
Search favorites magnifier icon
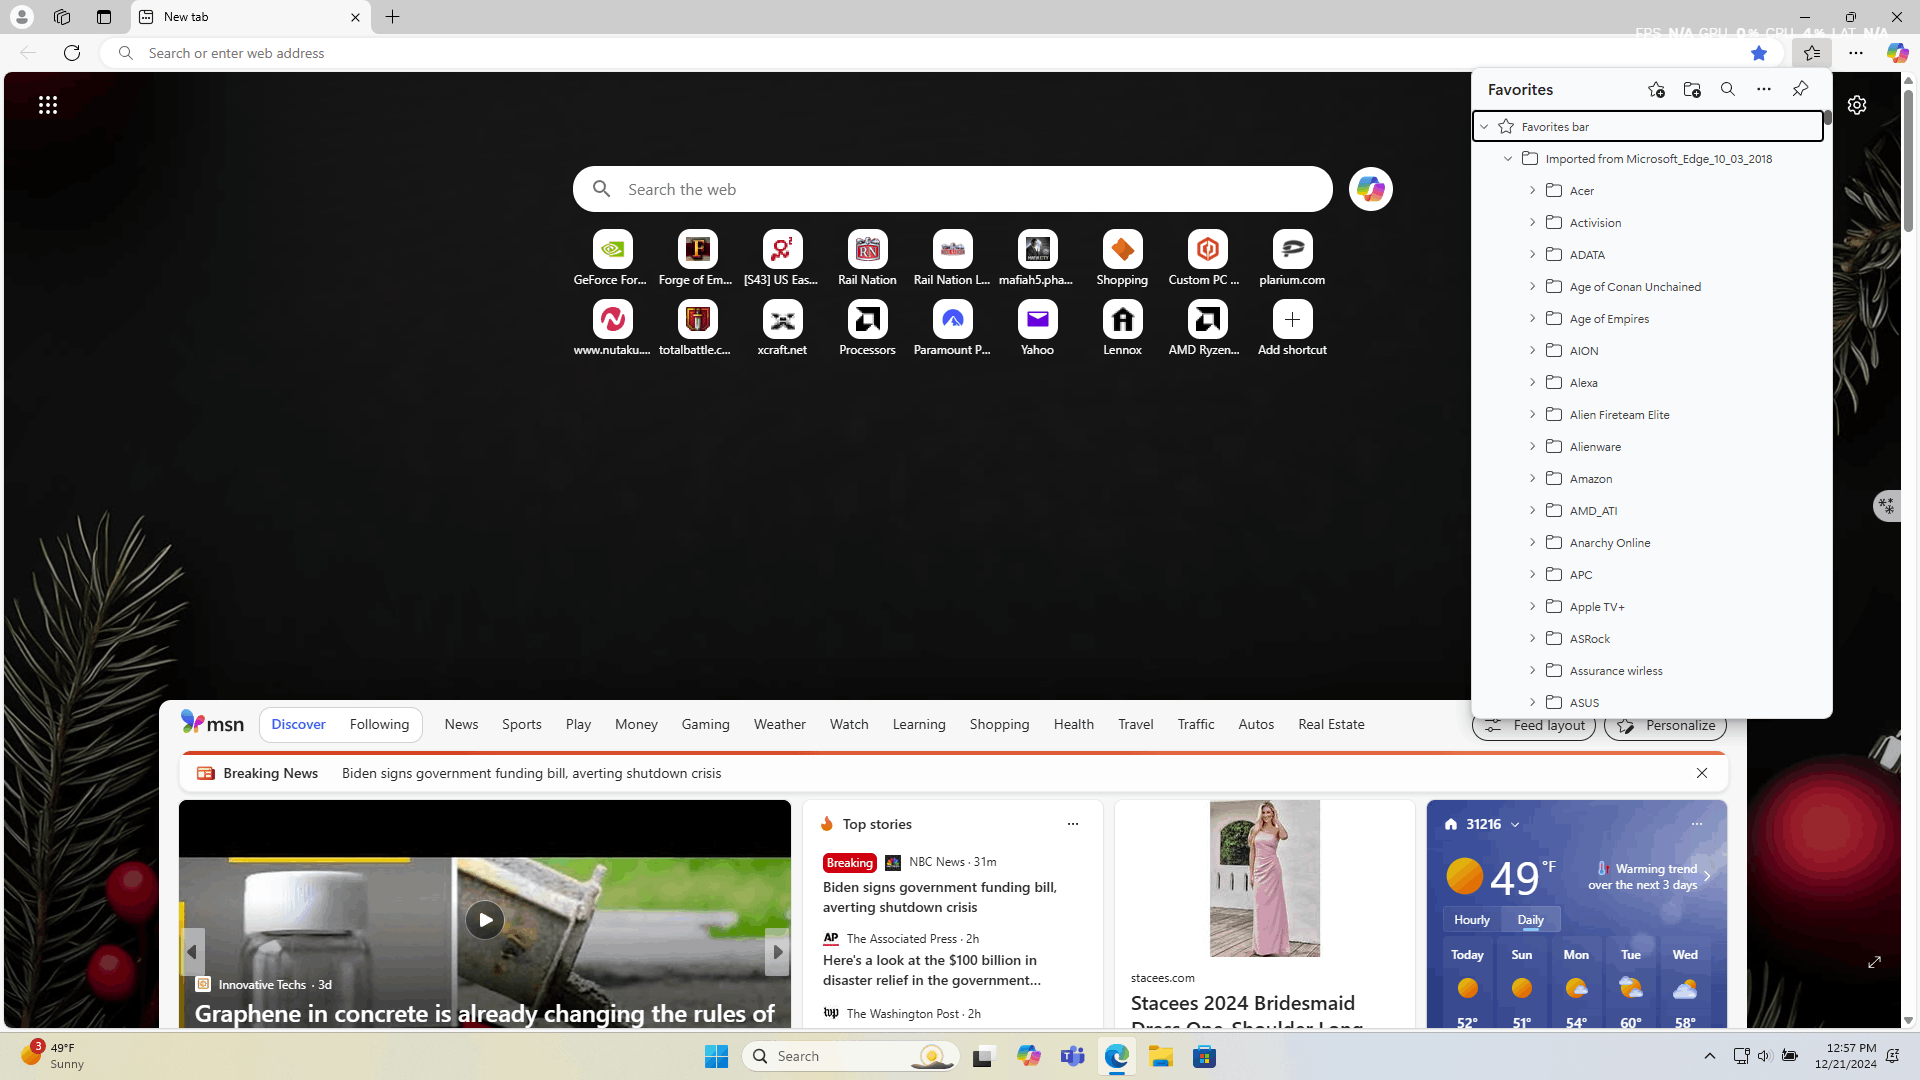(x=1728, y=90)
